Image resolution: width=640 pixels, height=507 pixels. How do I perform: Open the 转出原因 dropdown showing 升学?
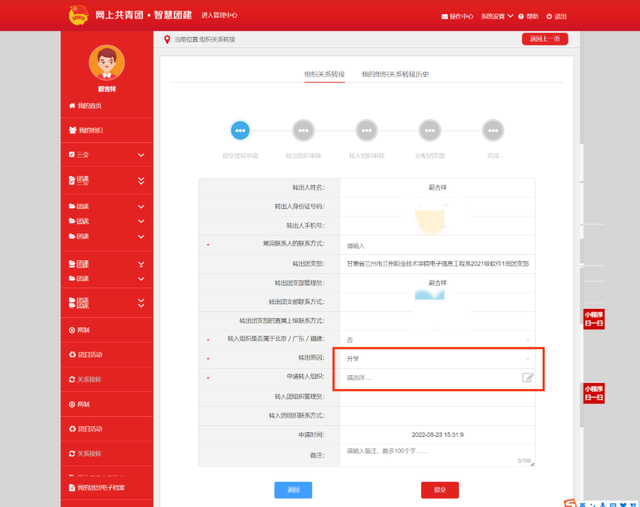tap(438, 358)
